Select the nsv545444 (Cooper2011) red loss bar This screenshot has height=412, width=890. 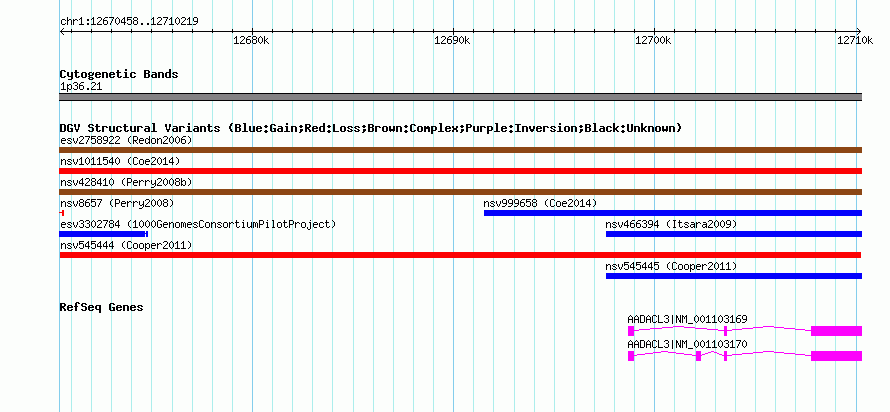[460, 255]
